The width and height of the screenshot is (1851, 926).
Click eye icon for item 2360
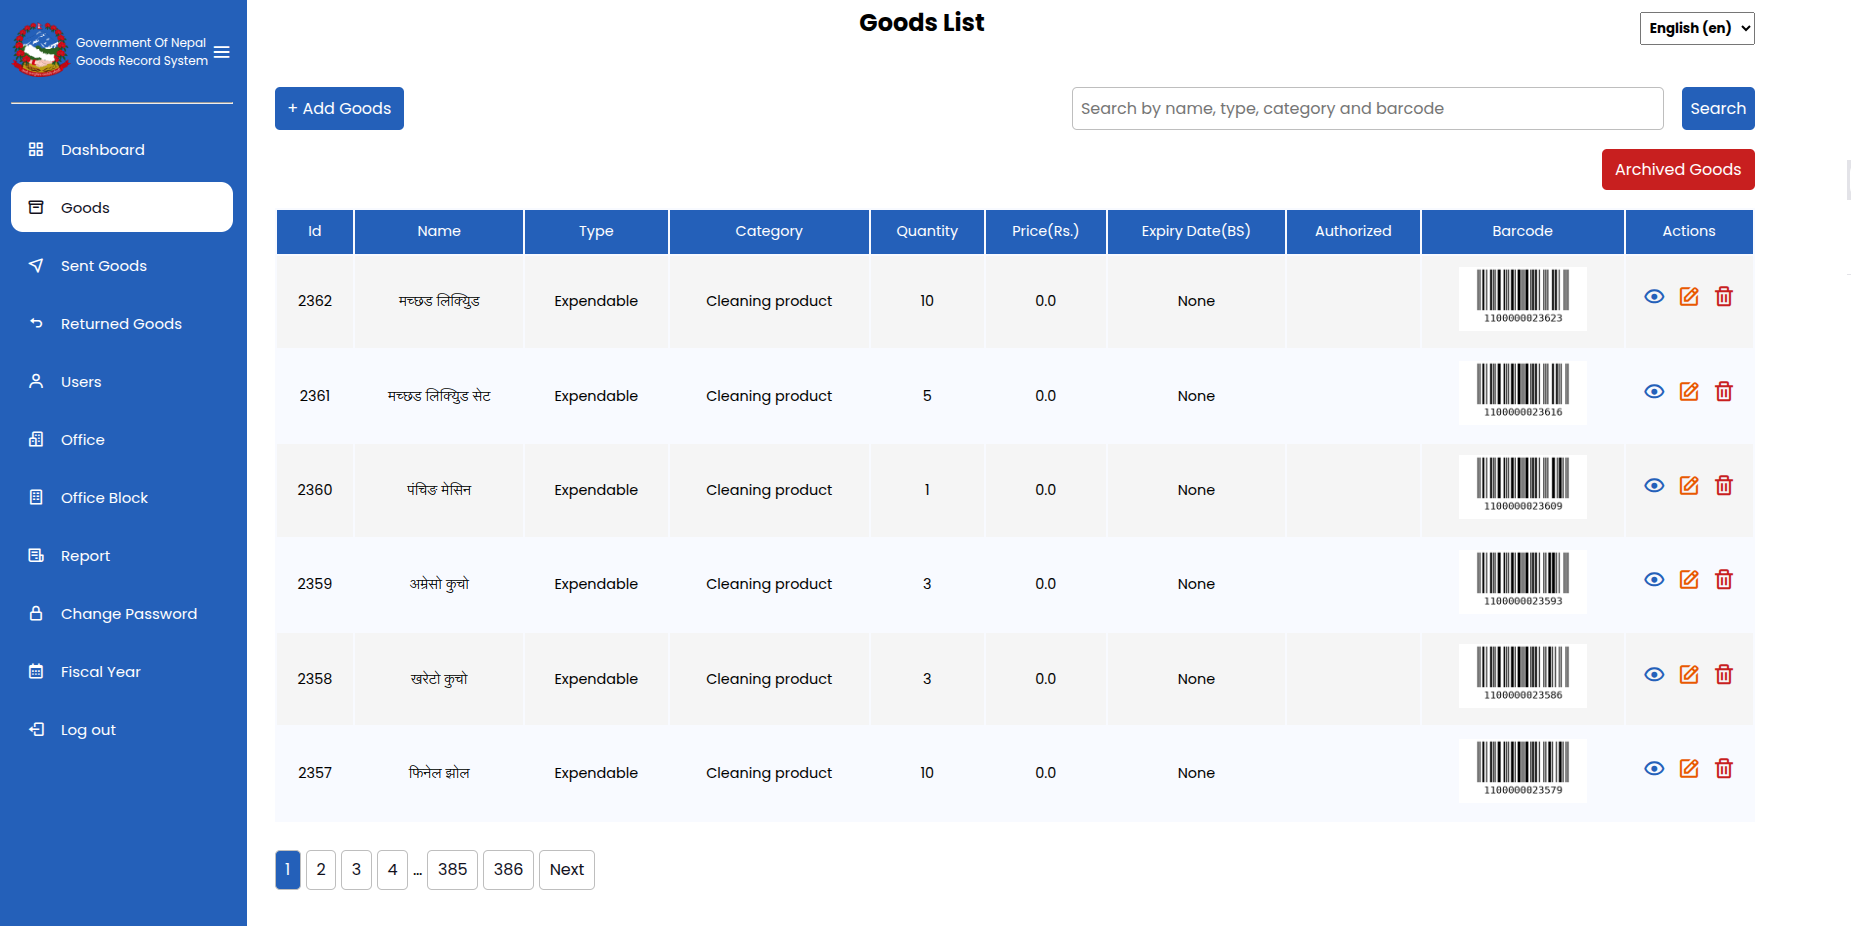click(1654, 485)
